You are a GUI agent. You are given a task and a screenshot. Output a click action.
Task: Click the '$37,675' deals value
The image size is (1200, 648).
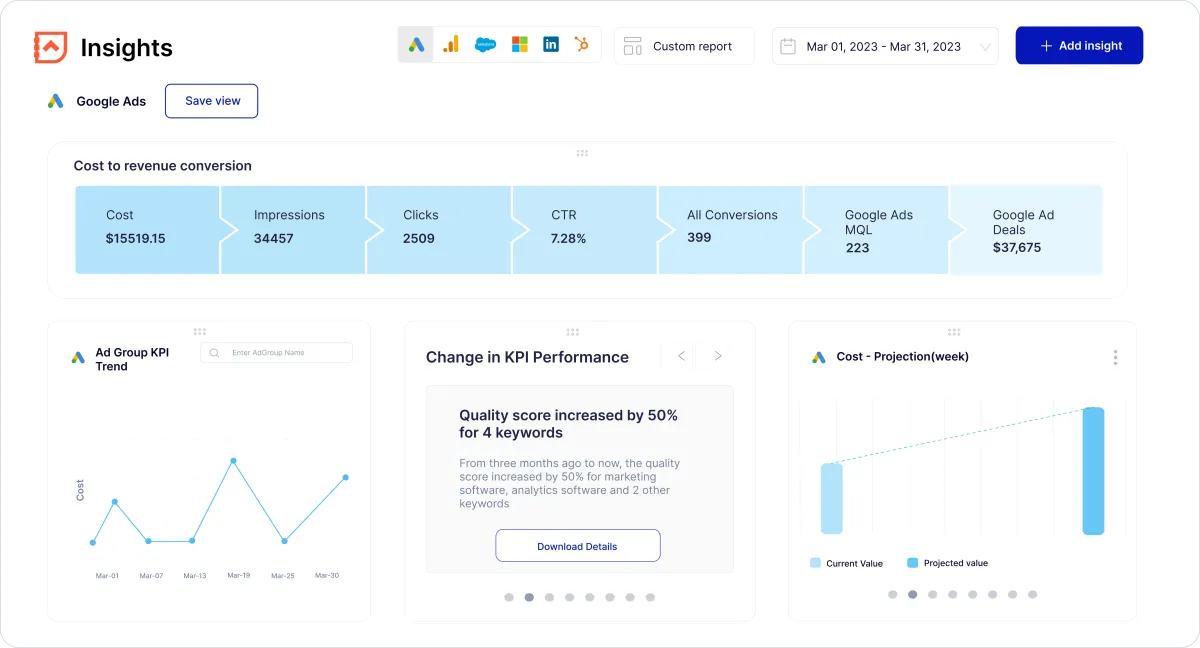(x=1017, y=247)
